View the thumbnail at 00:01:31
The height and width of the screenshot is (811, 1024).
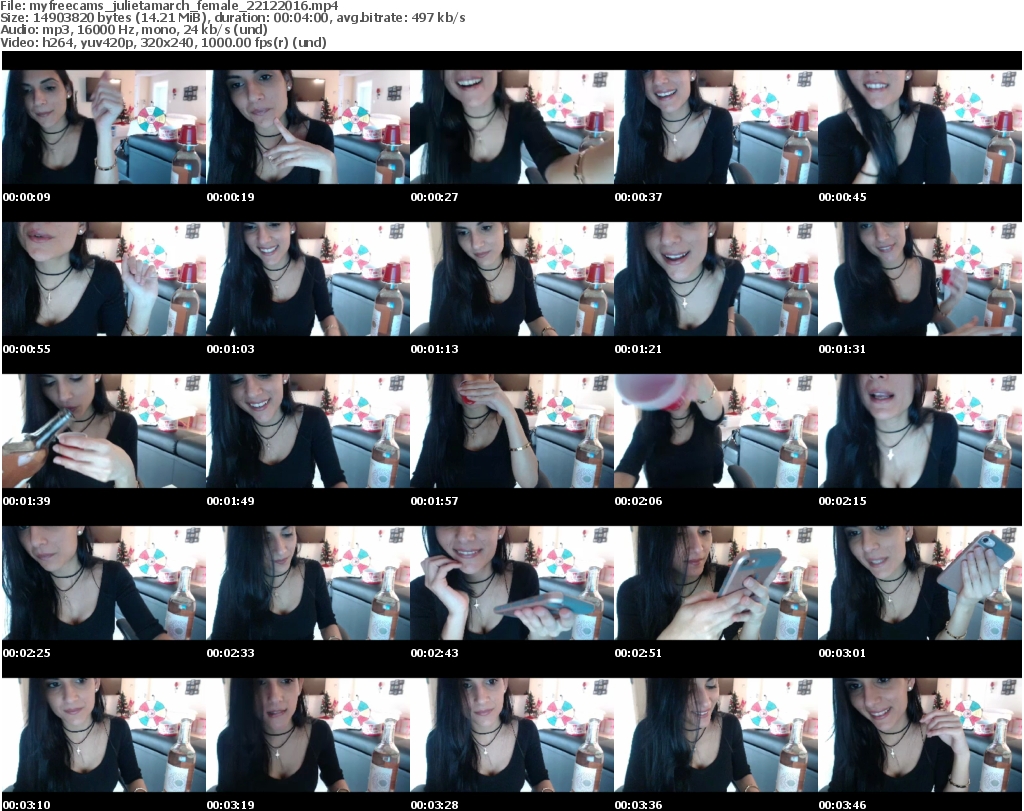[920, 279]
